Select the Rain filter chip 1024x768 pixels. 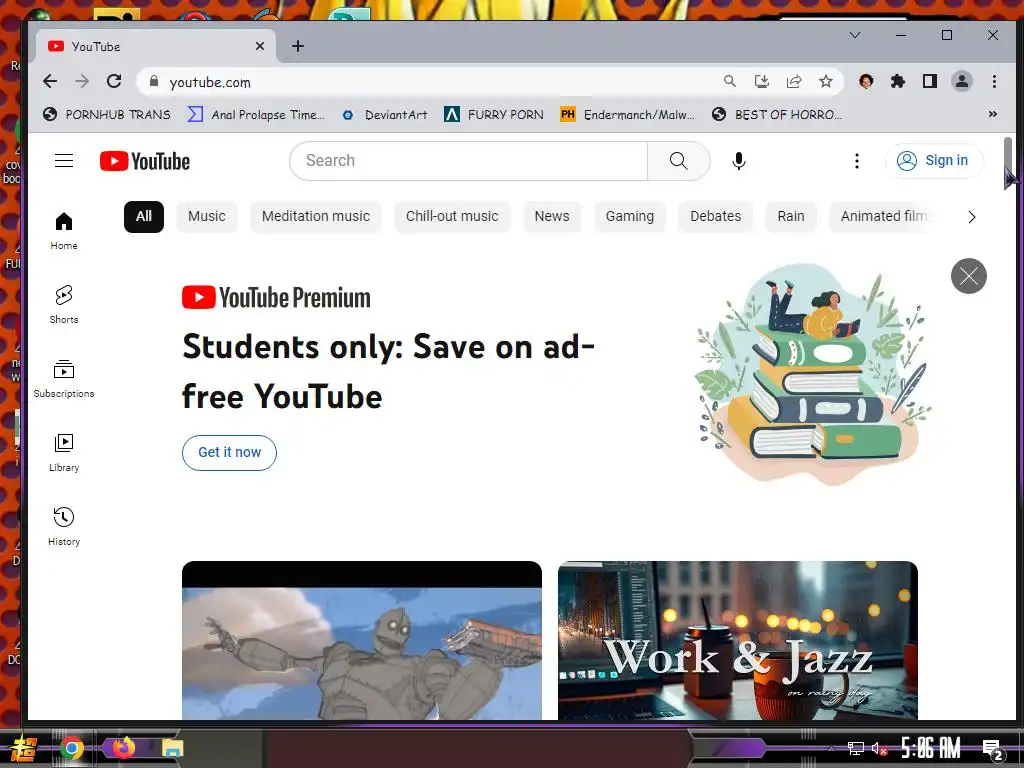[791, 216]
